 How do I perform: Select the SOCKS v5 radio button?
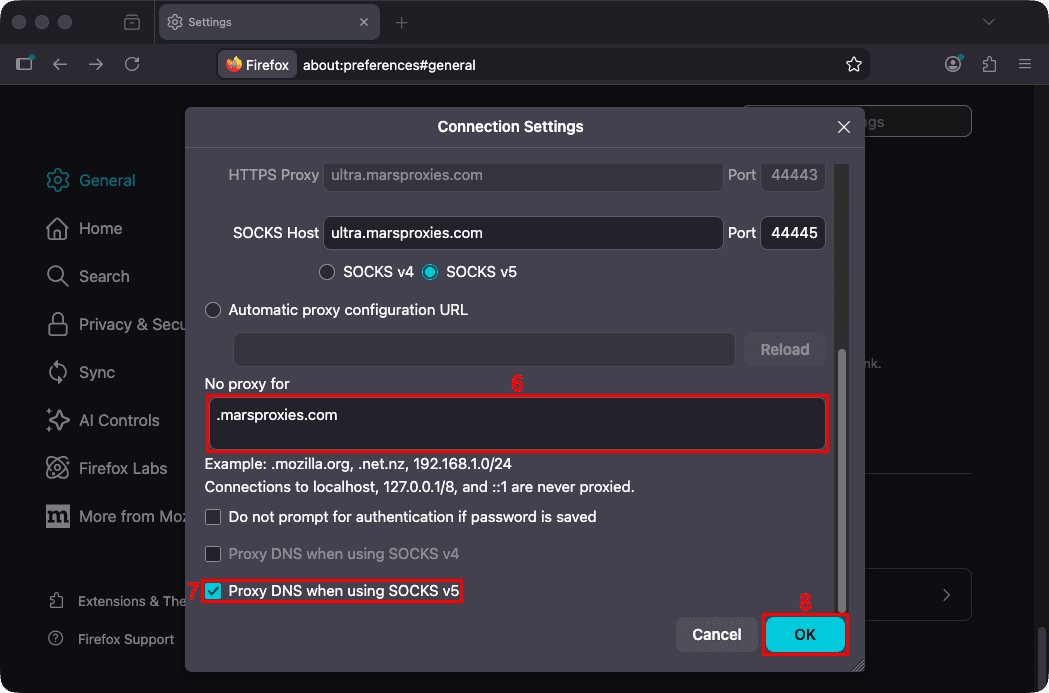click(430, 272)
